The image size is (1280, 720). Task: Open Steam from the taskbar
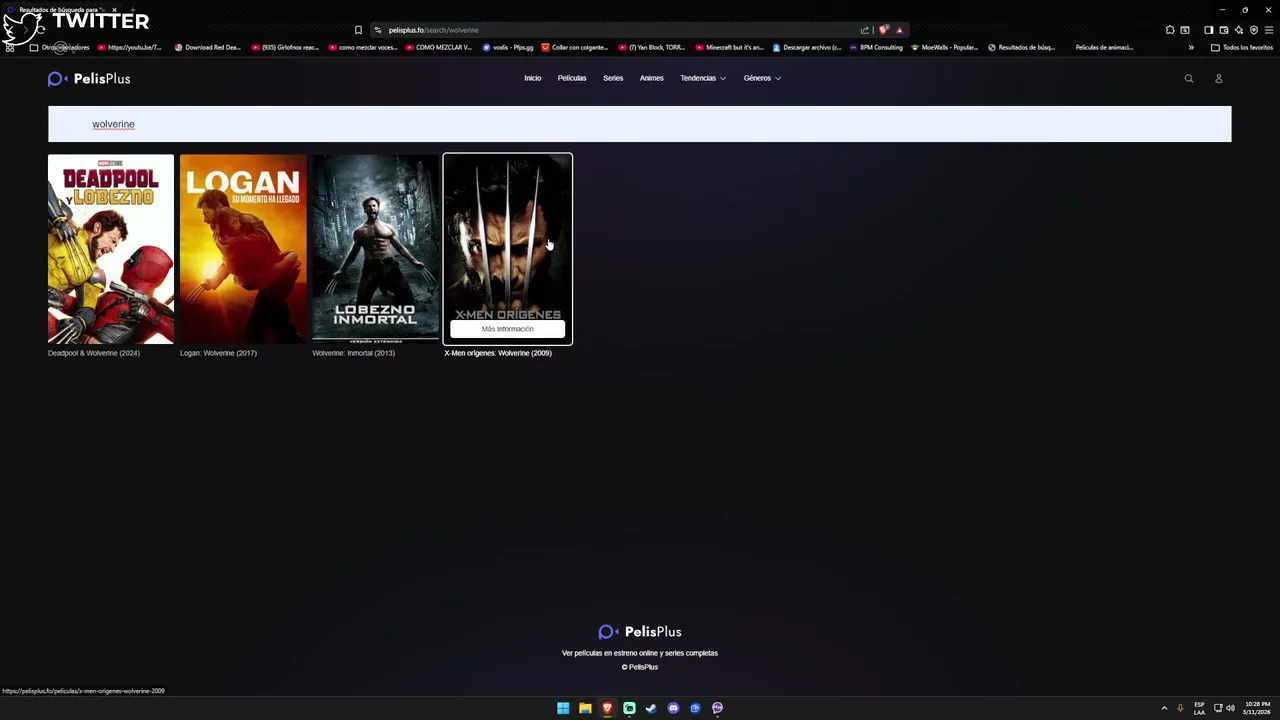click(651, 708)
